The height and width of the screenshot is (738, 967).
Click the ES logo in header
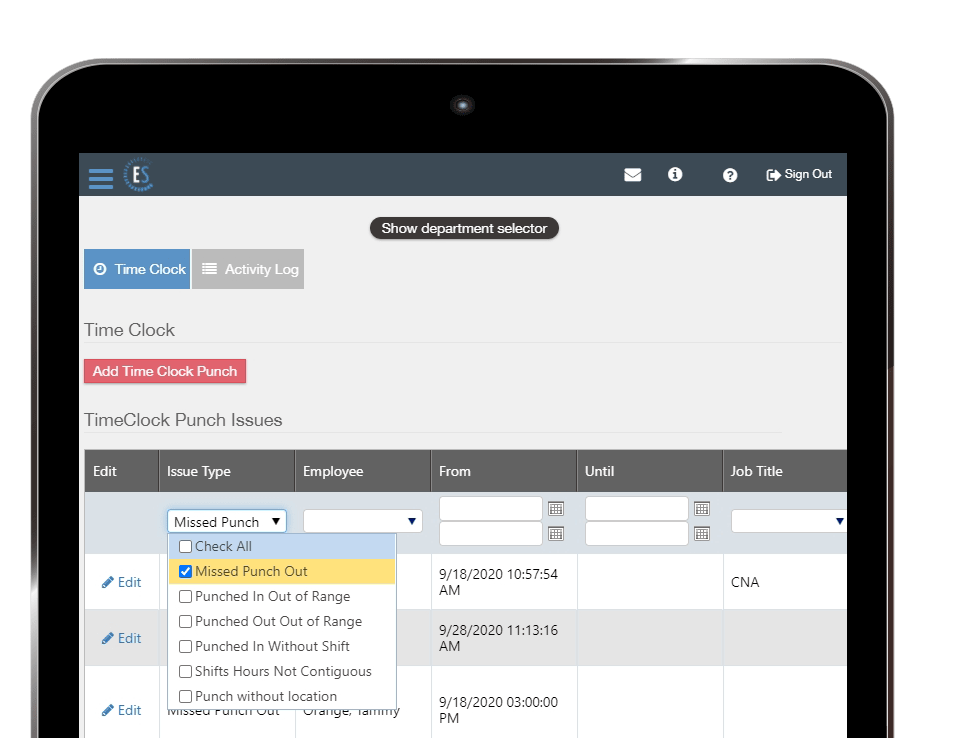[x=138, y=175]
